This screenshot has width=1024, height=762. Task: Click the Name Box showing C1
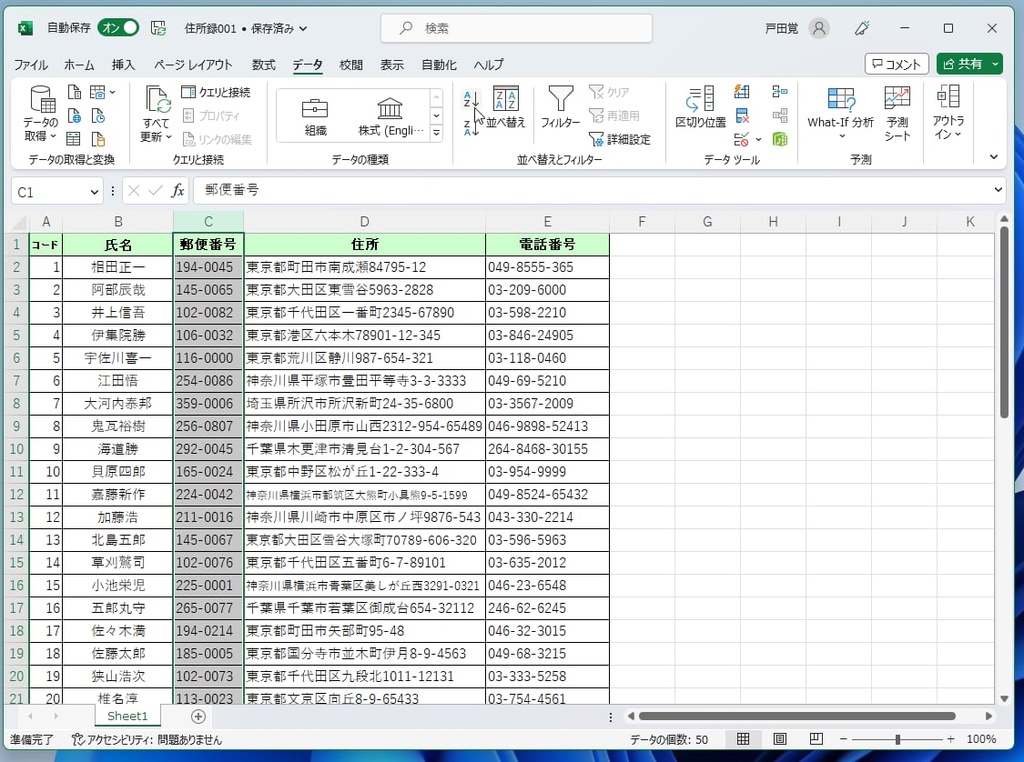pyautogui.click(x=48, y=192)
